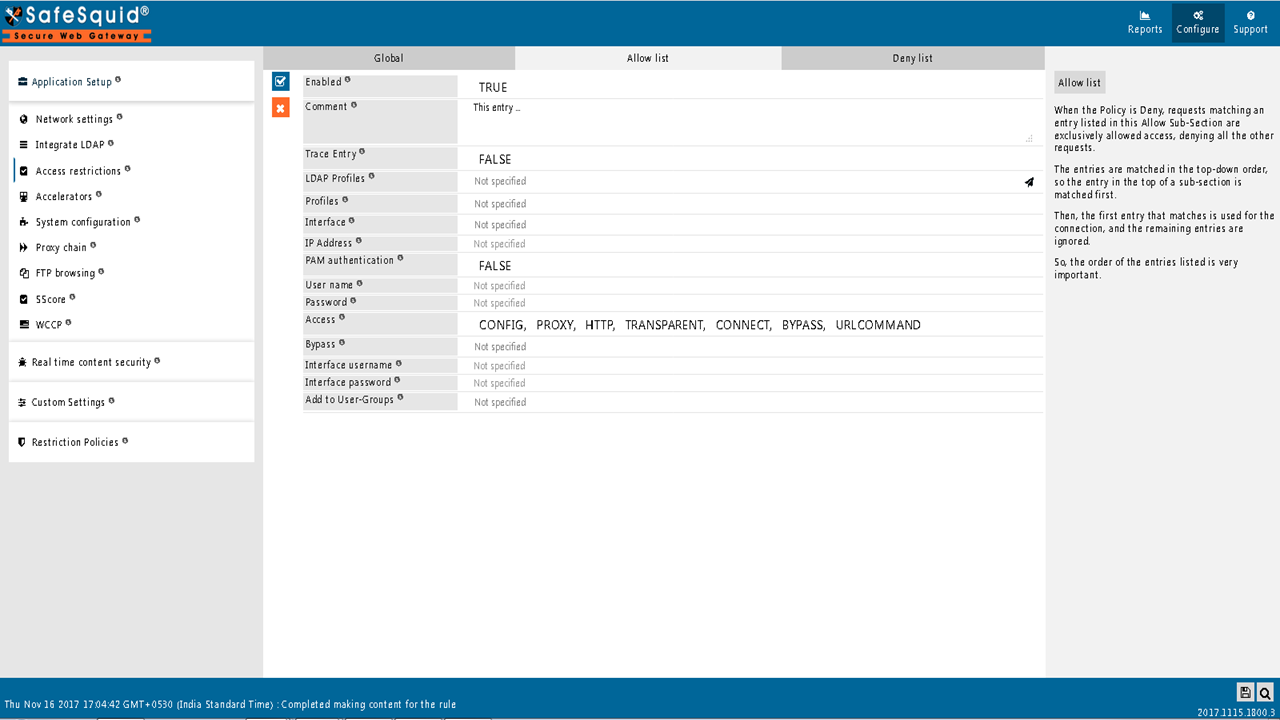Open WCCP in sidebar
1280x720 pixels.
click(x=49, y=324)
